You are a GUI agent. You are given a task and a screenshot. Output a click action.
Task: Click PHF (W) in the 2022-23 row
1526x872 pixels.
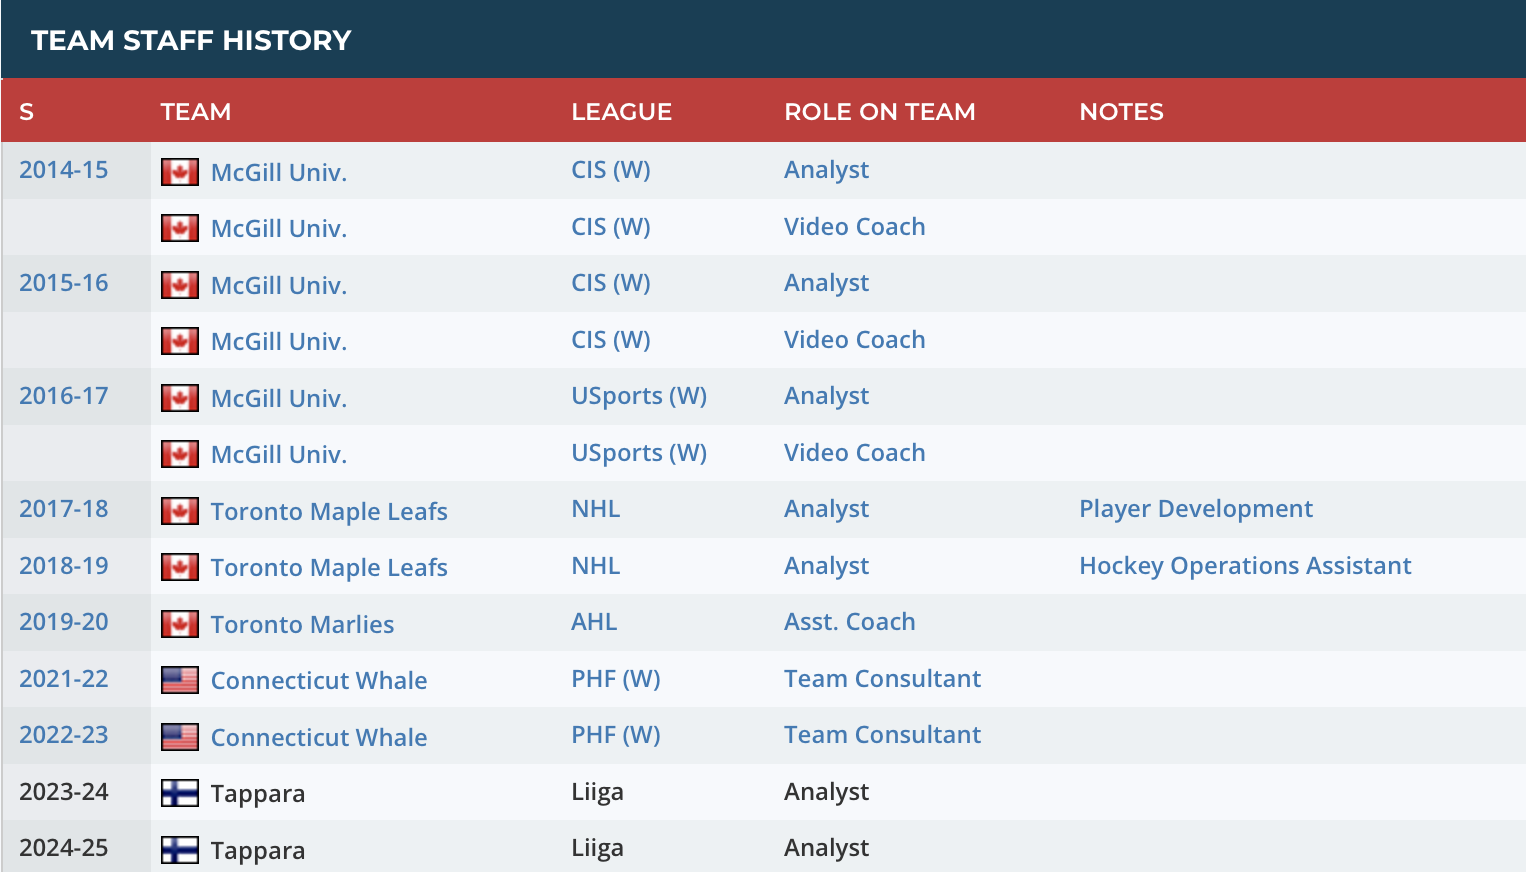(615, 734)
